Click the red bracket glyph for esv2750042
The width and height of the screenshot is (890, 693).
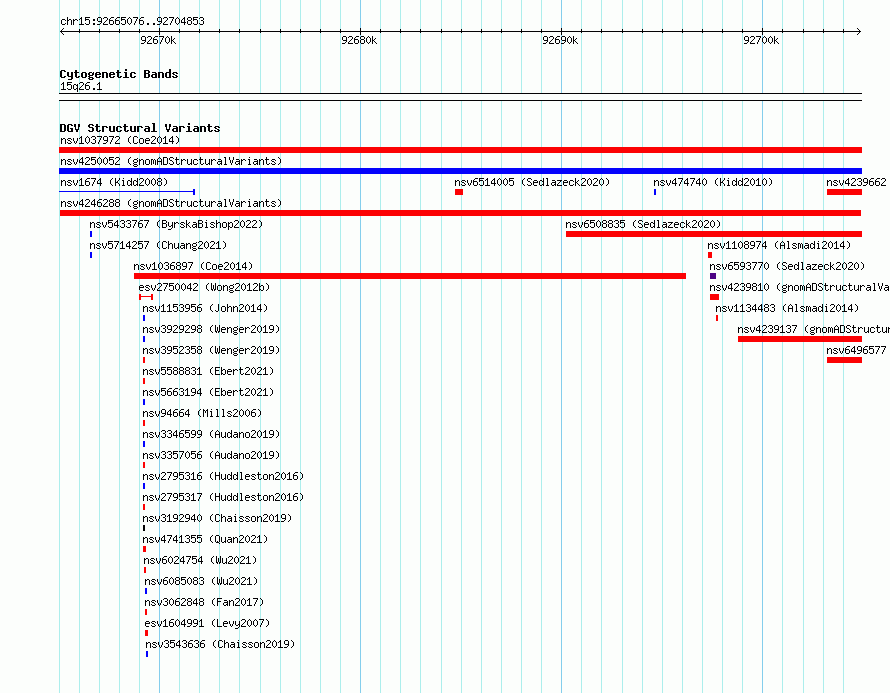pyautogui.click(x=146, y=297)
